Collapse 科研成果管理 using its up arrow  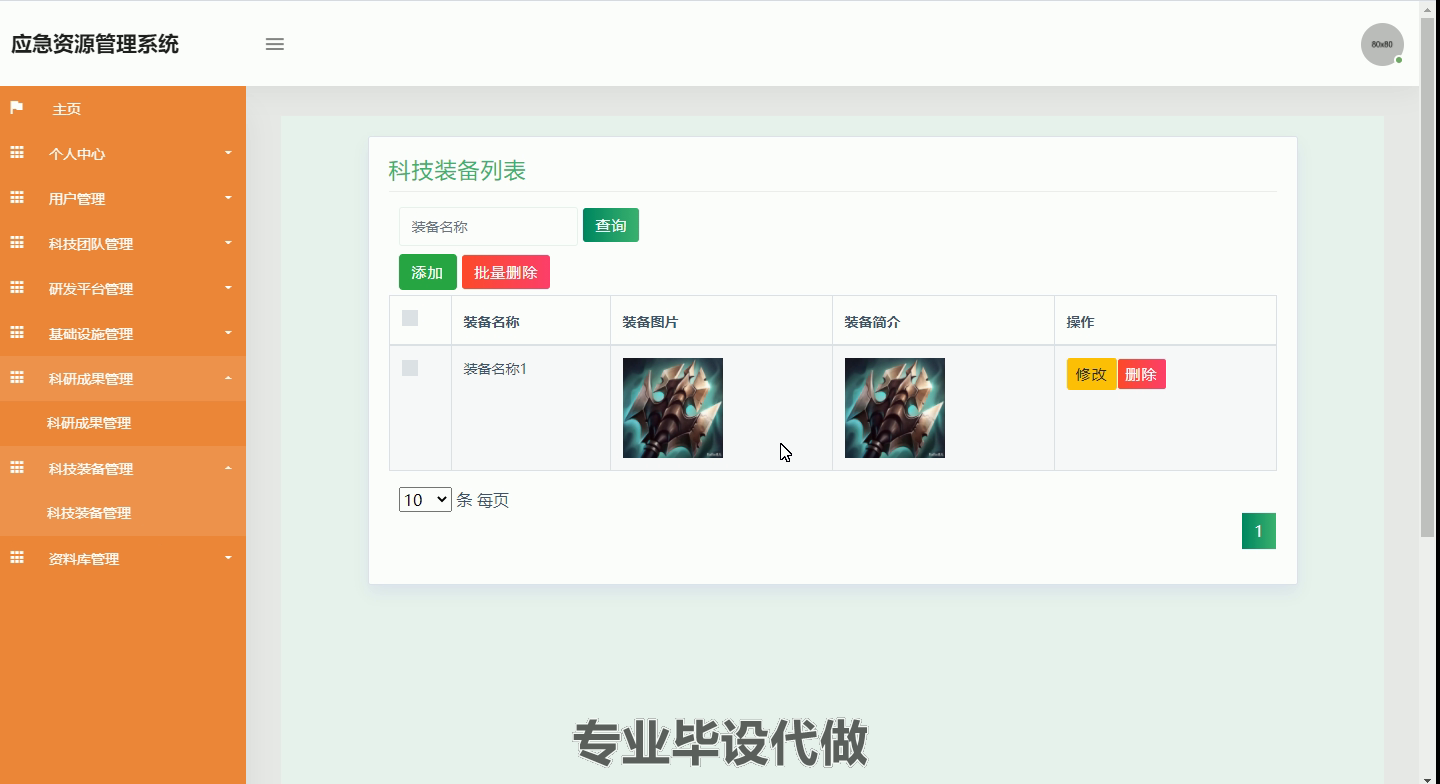228,378
